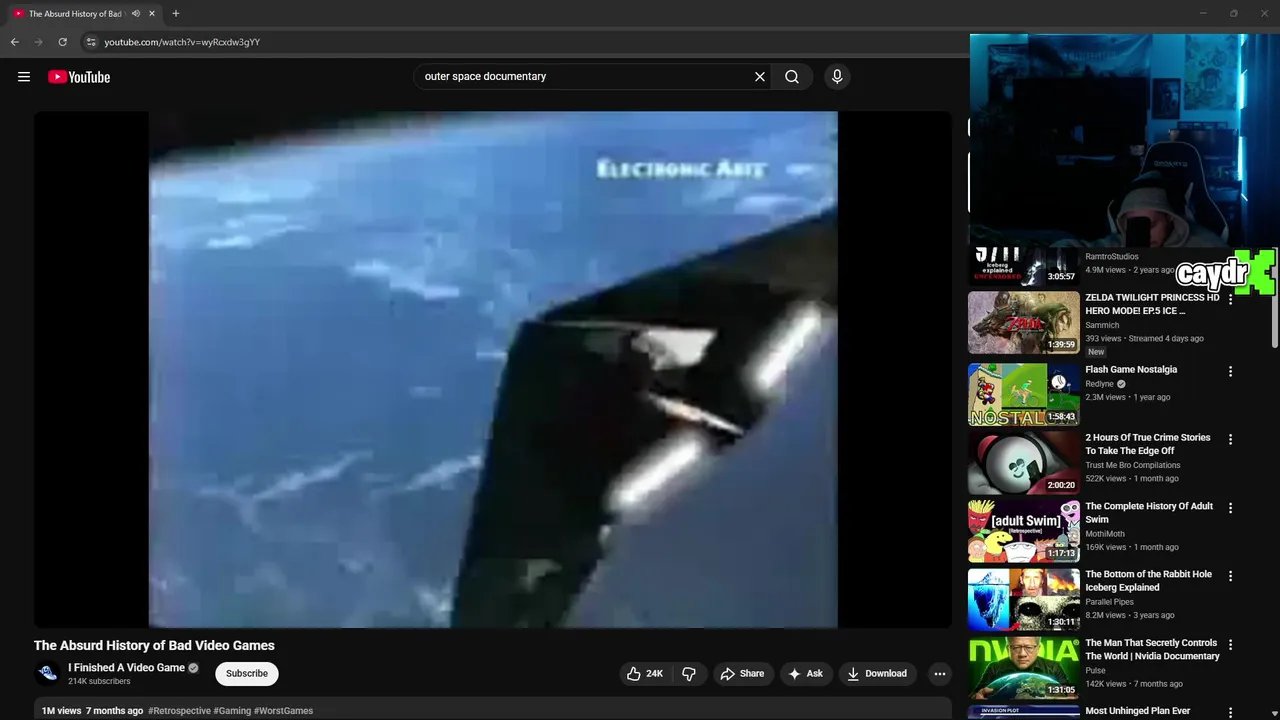The height and width of the screenshot is (720, 1280).
Task: Reload the page
Action: [62, 42]
